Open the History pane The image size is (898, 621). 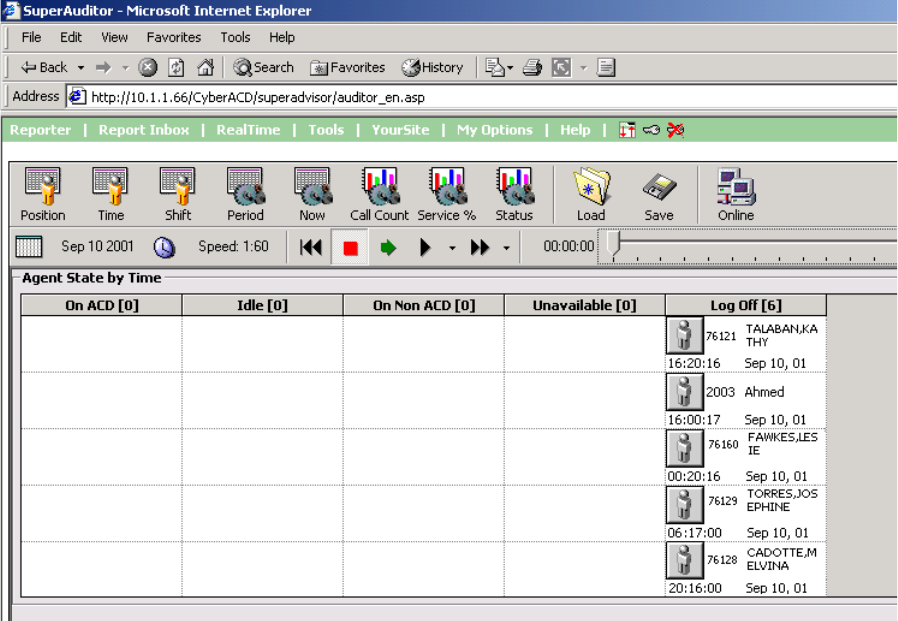pyautogui.click(x=432, y=68)
